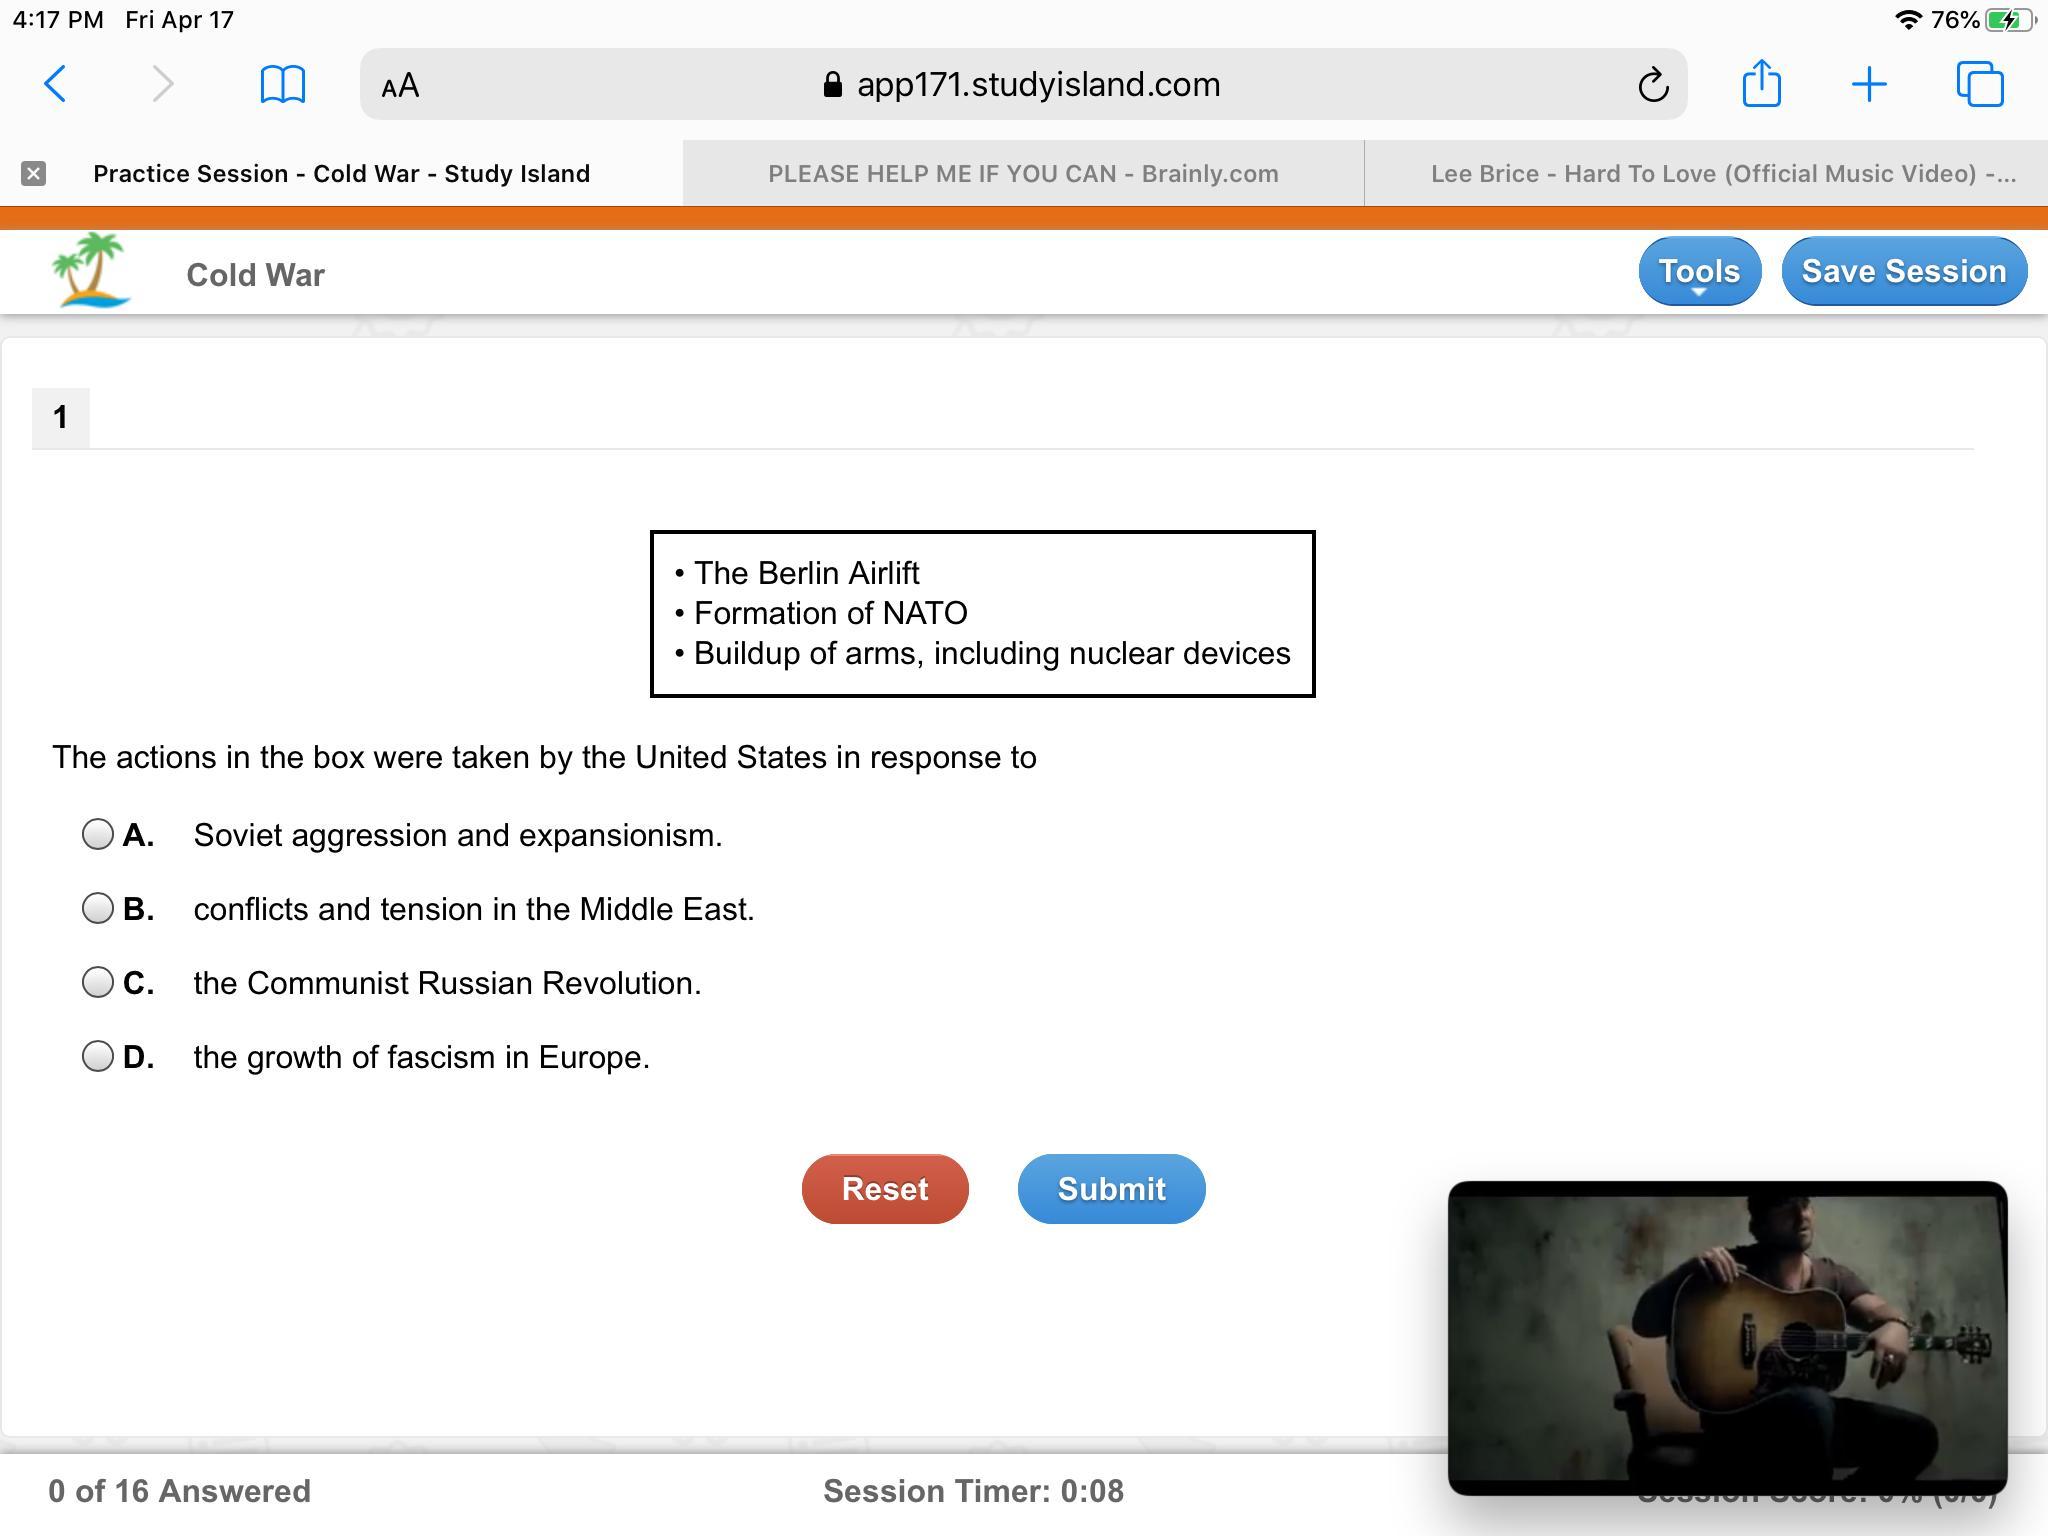Open the AA reader text-size menu
The width and height of the screenshot is (2048, 1536).
click(x=400, y=86)
